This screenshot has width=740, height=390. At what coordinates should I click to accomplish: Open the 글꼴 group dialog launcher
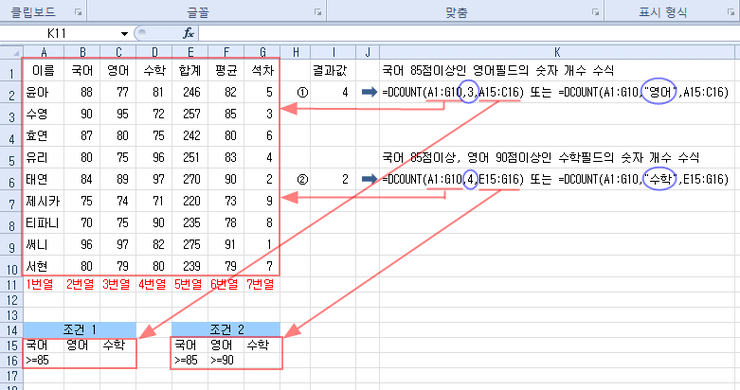[318, 12]
